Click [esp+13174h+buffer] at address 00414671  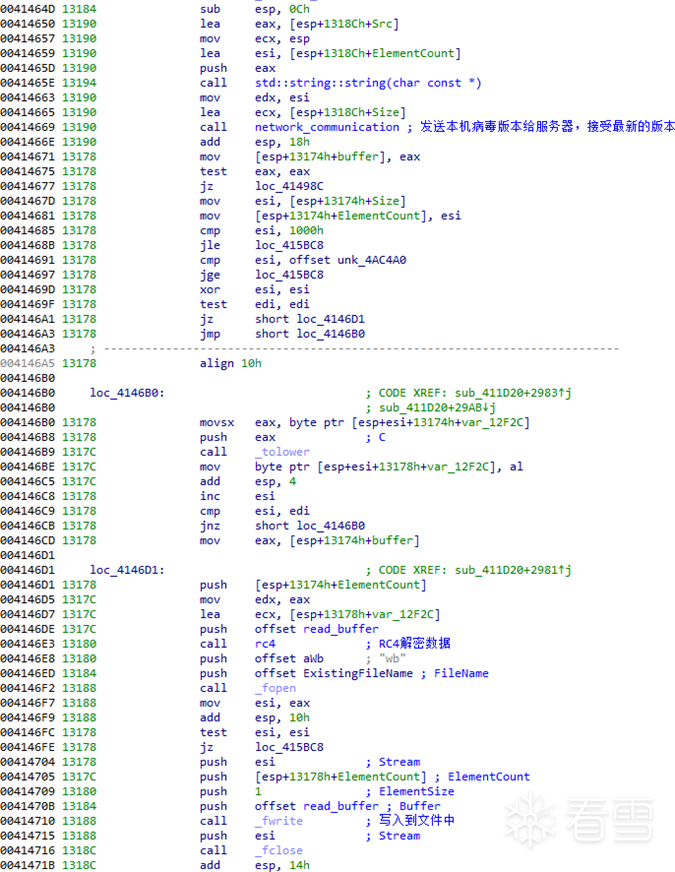tap(320, 157)
